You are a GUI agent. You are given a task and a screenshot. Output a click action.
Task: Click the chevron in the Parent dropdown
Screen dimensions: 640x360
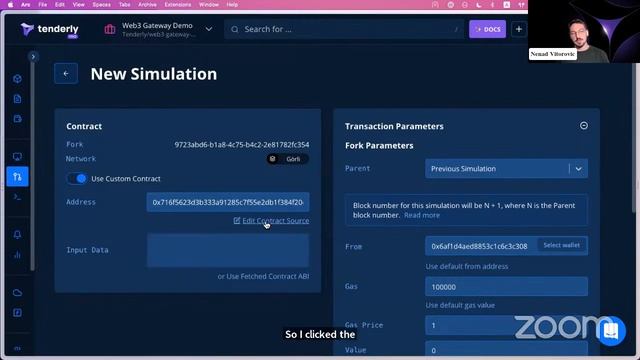pyautogui.click(x=578, y=169)
